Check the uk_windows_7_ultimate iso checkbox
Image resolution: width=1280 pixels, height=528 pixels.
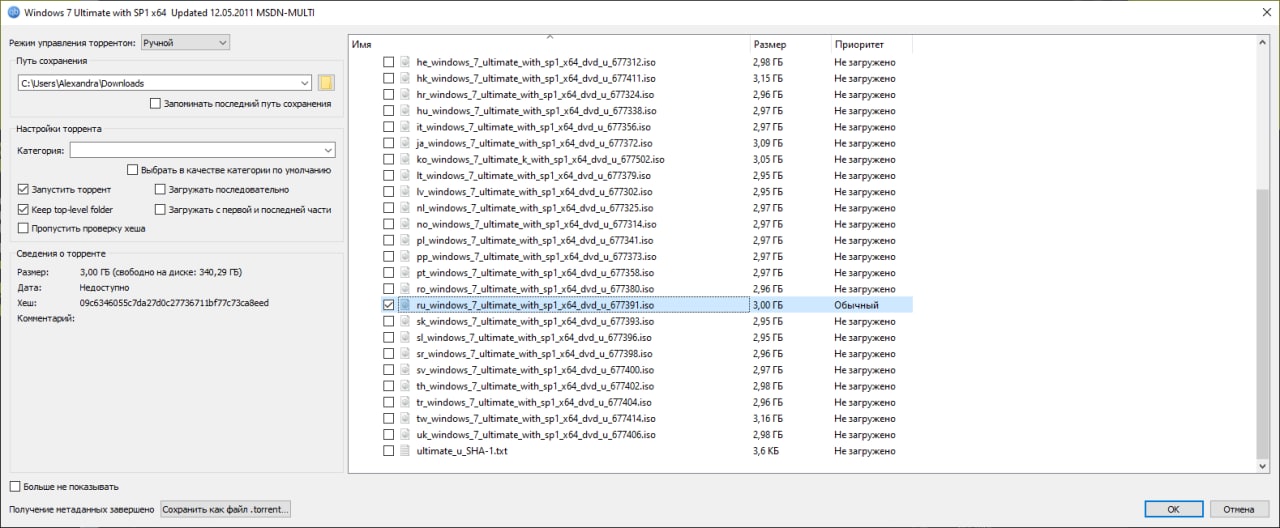(x=389, y=435)
